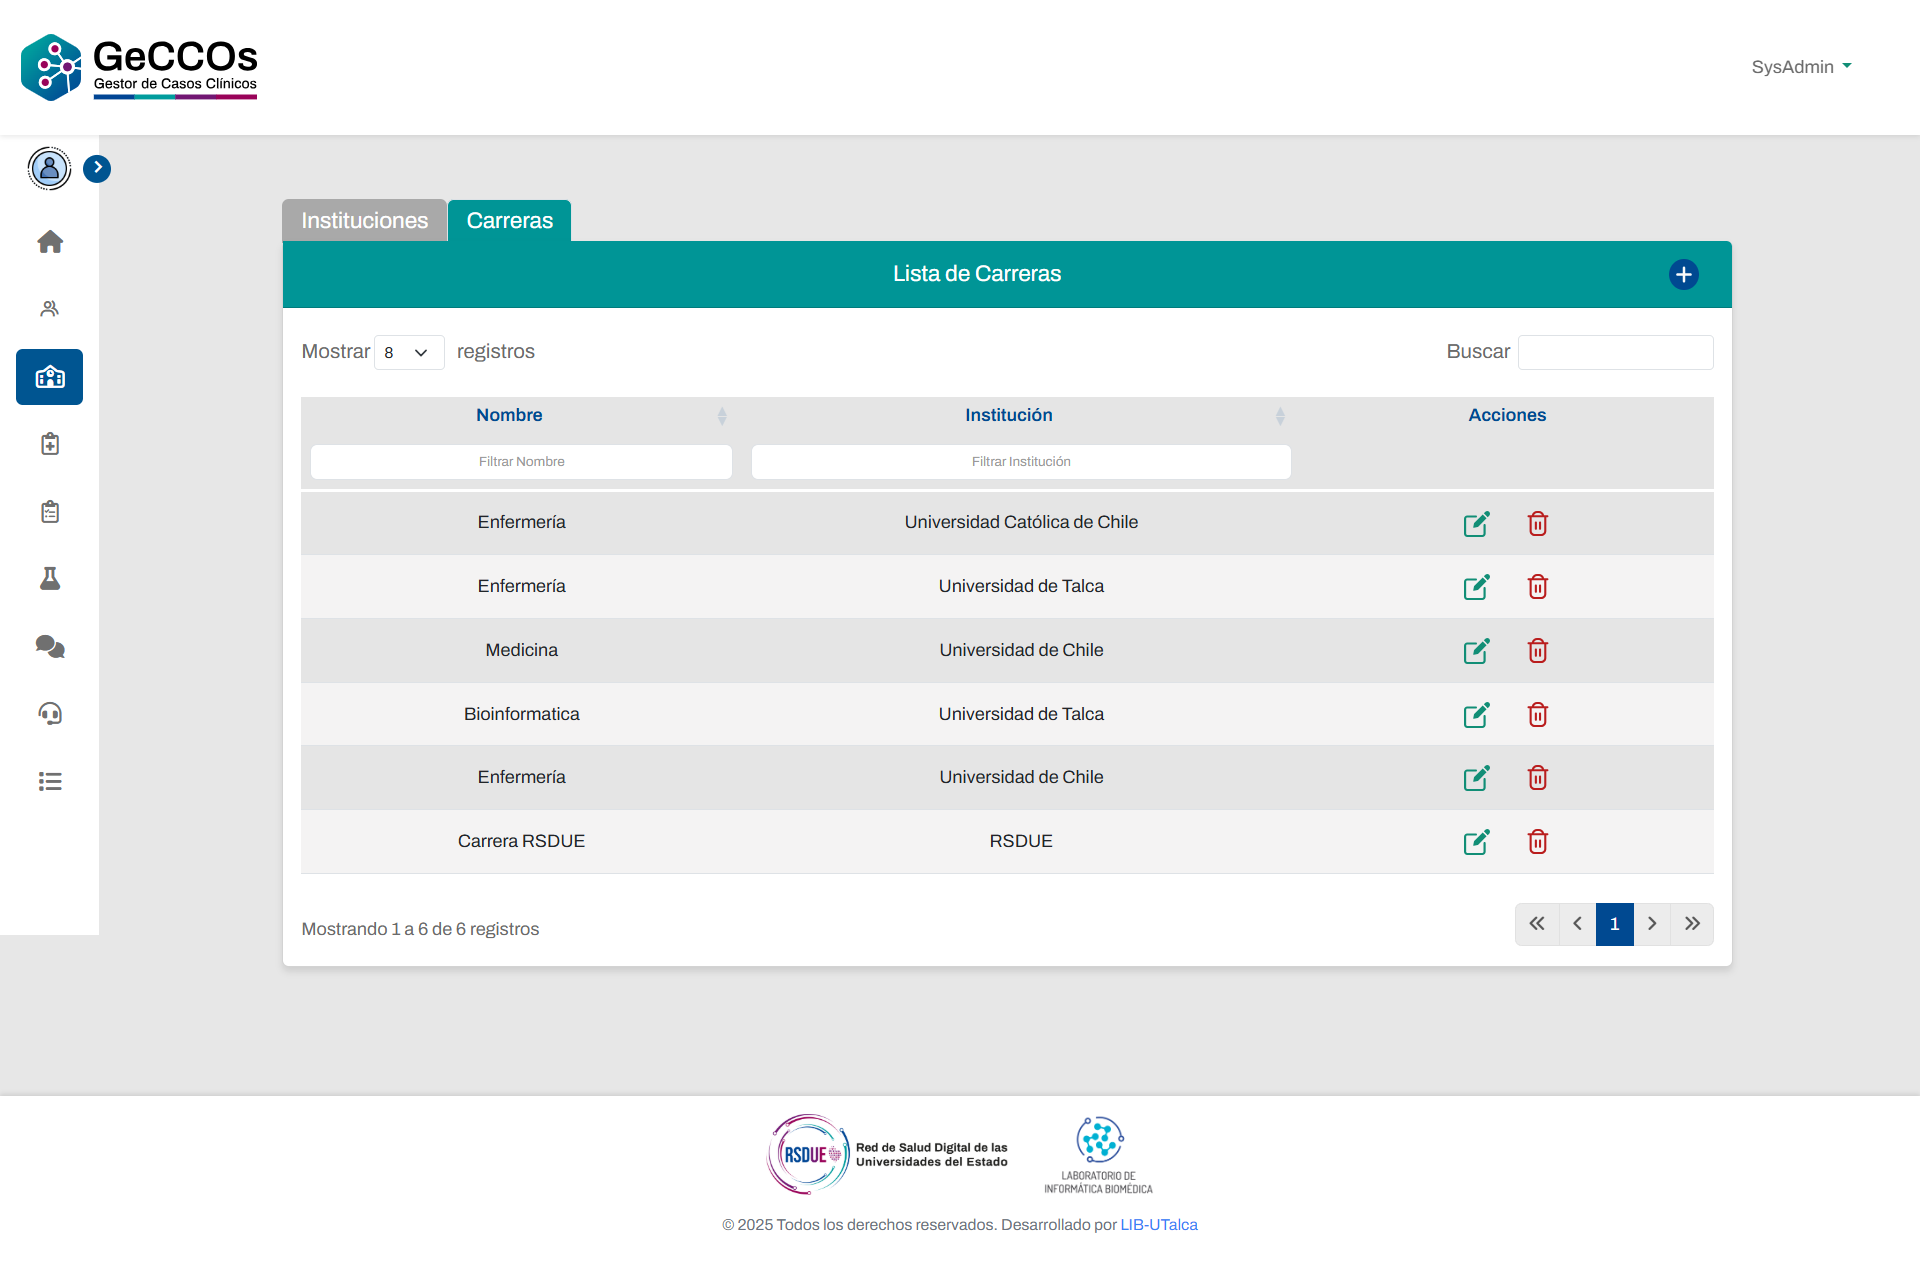Click the Bioinformatica name cell
Image resolution: width=1920 pixels, height=1273 pixels.
(521, 714)
